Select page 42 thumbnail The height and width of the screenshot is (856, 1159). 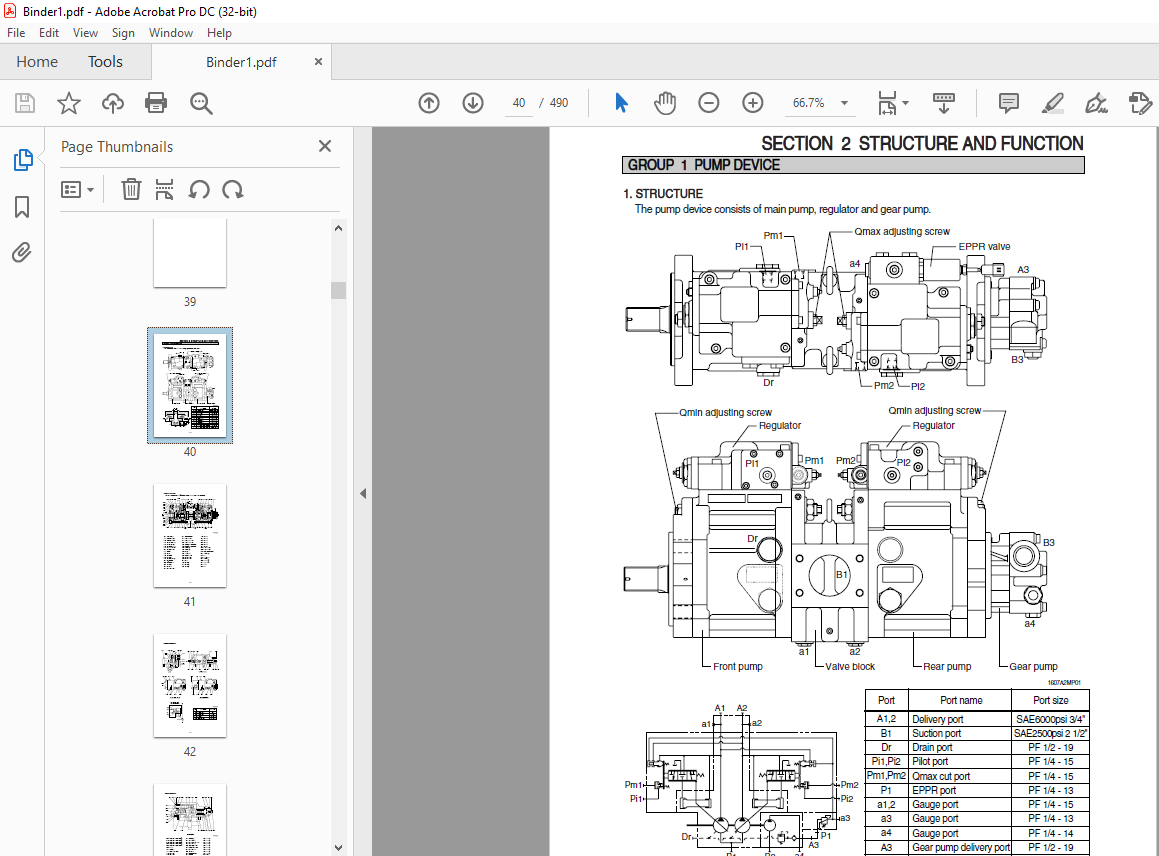190,686
